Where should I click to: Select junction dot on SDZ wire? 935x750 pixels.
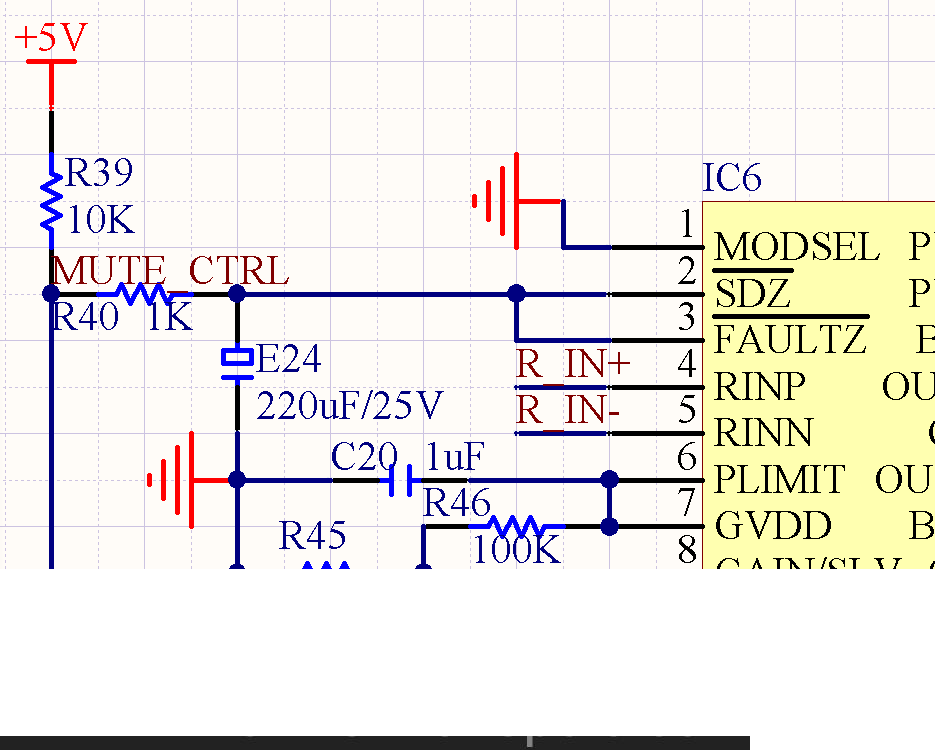(516, 293)
